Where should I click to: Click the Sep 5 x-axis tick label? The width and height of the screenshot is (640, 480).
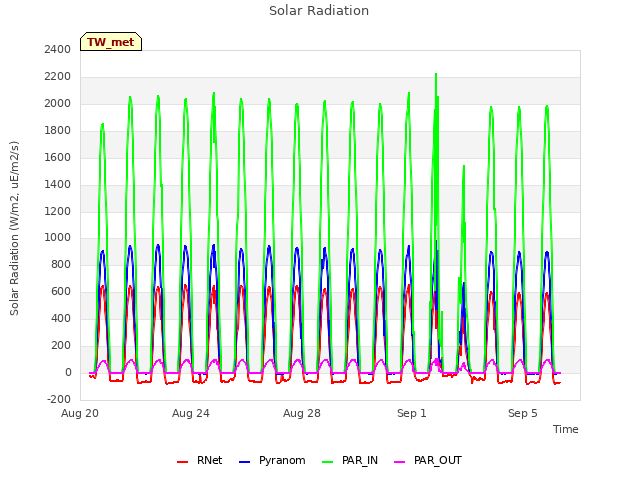click(x=522, y=413)
